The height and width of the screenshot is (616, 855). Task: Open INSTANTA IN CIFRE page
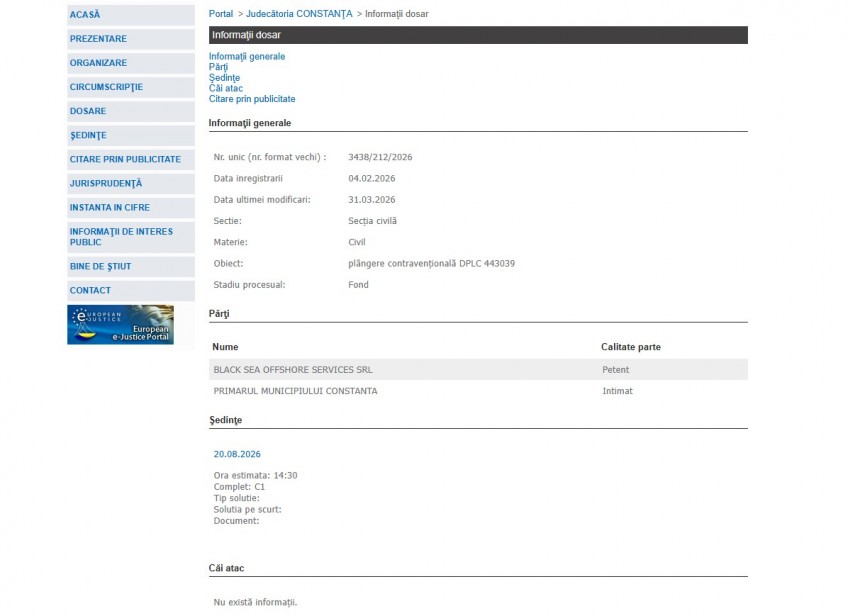point(112,207)
